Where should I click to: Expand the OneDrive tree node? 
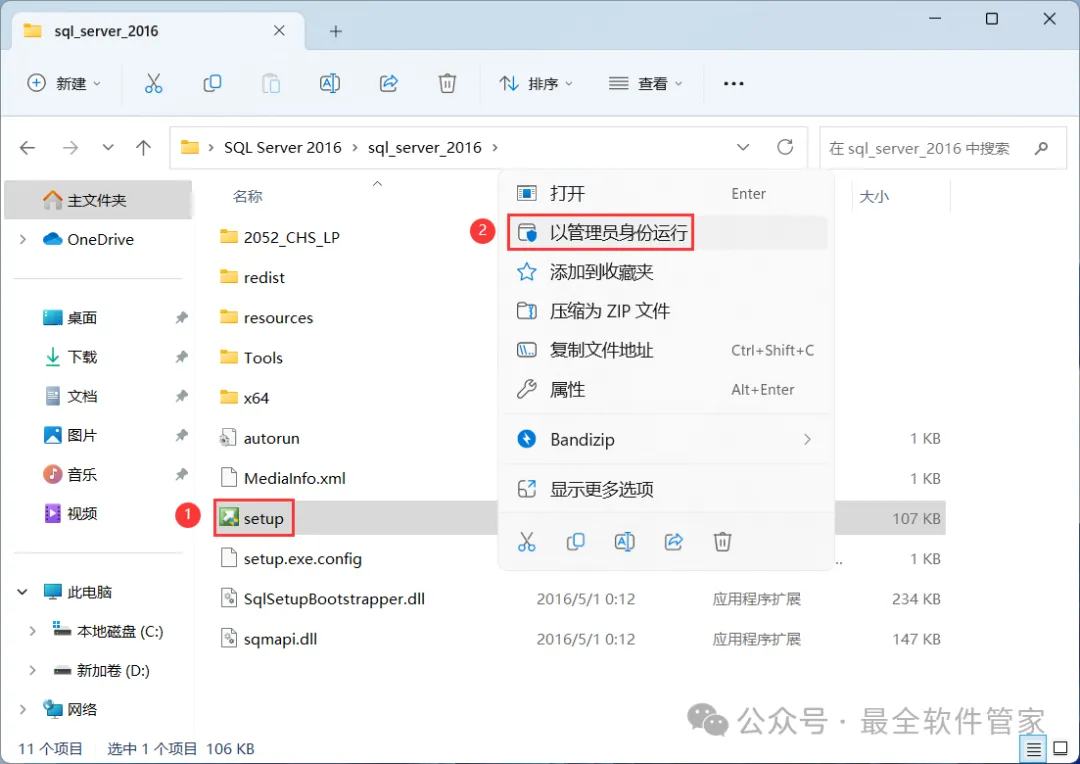[x=23, y=239]
